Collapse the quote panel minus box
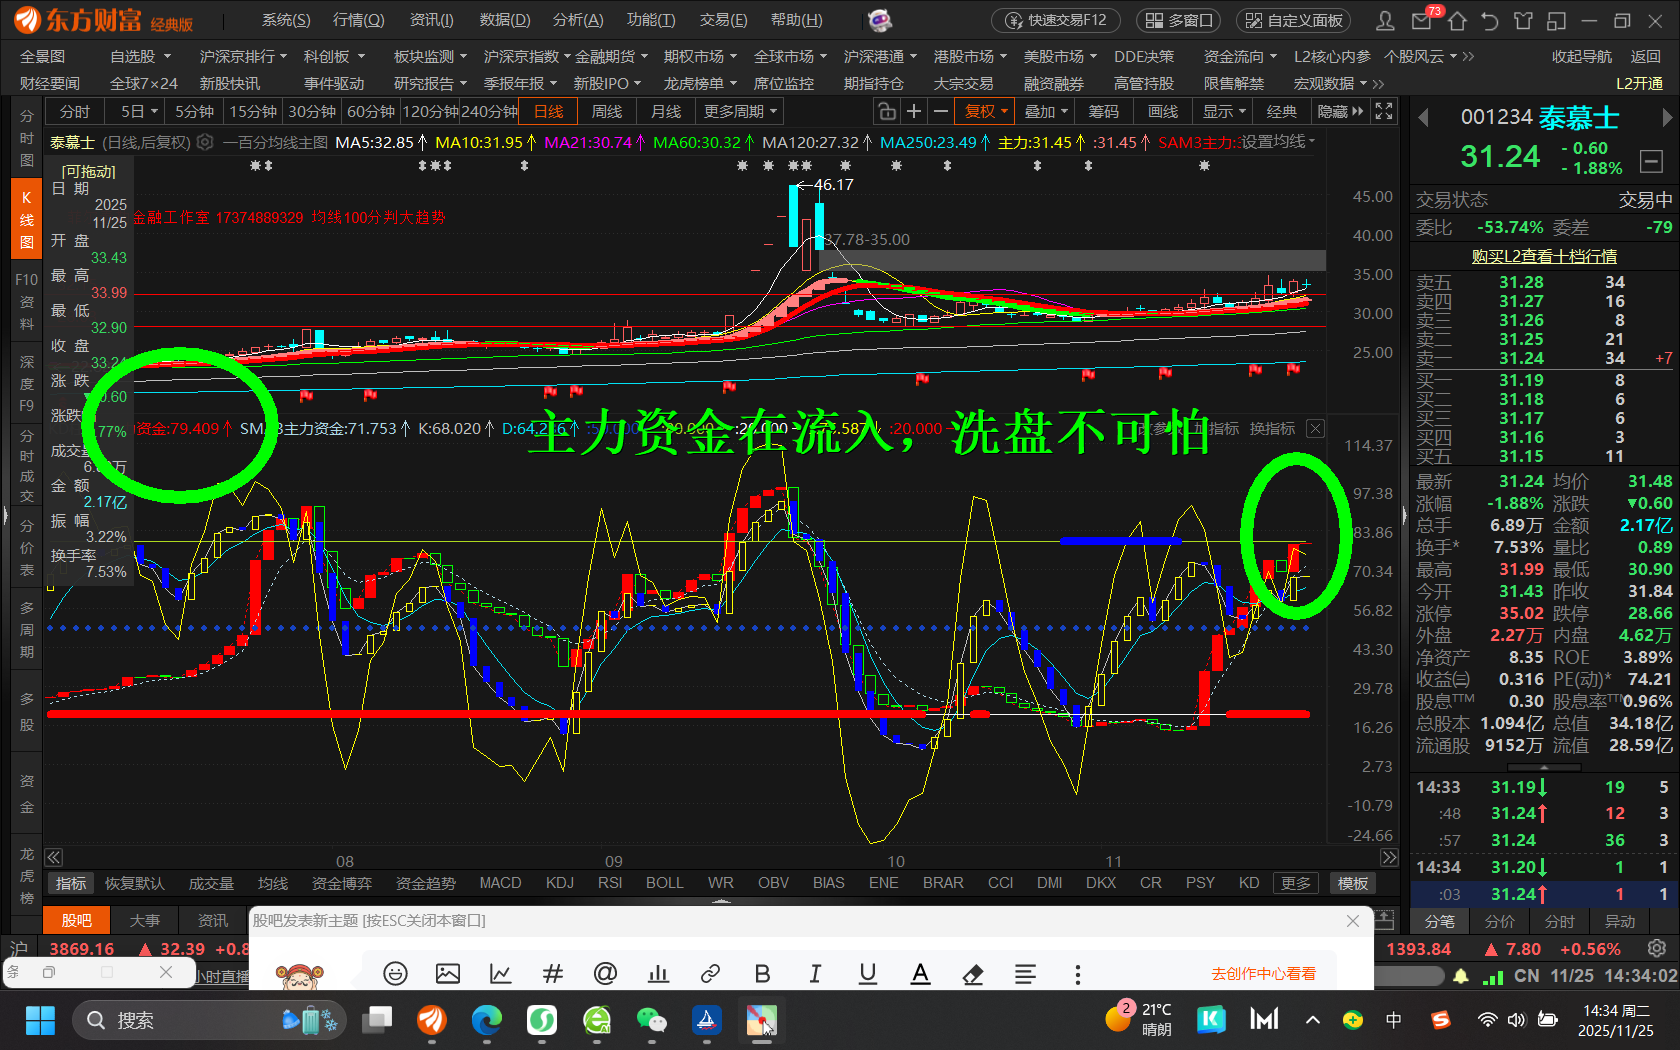The width and height of the screenshot is (1680, 1050). (x=1652, y=160)
